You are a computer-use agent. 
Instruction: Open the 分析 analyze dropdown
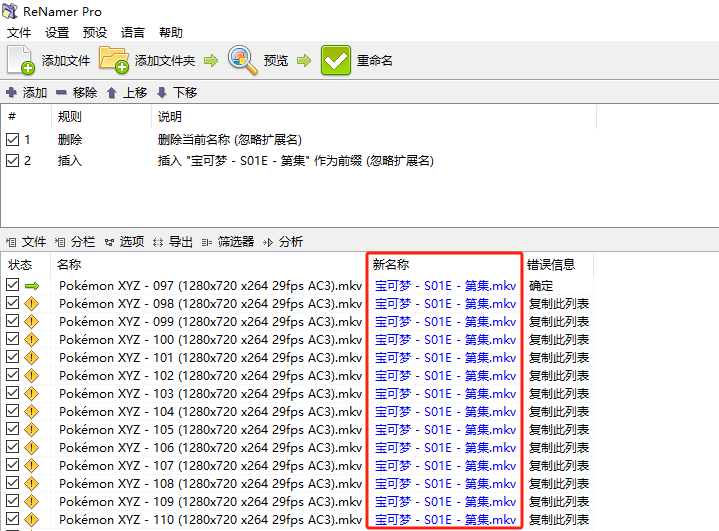click(291, 242)
